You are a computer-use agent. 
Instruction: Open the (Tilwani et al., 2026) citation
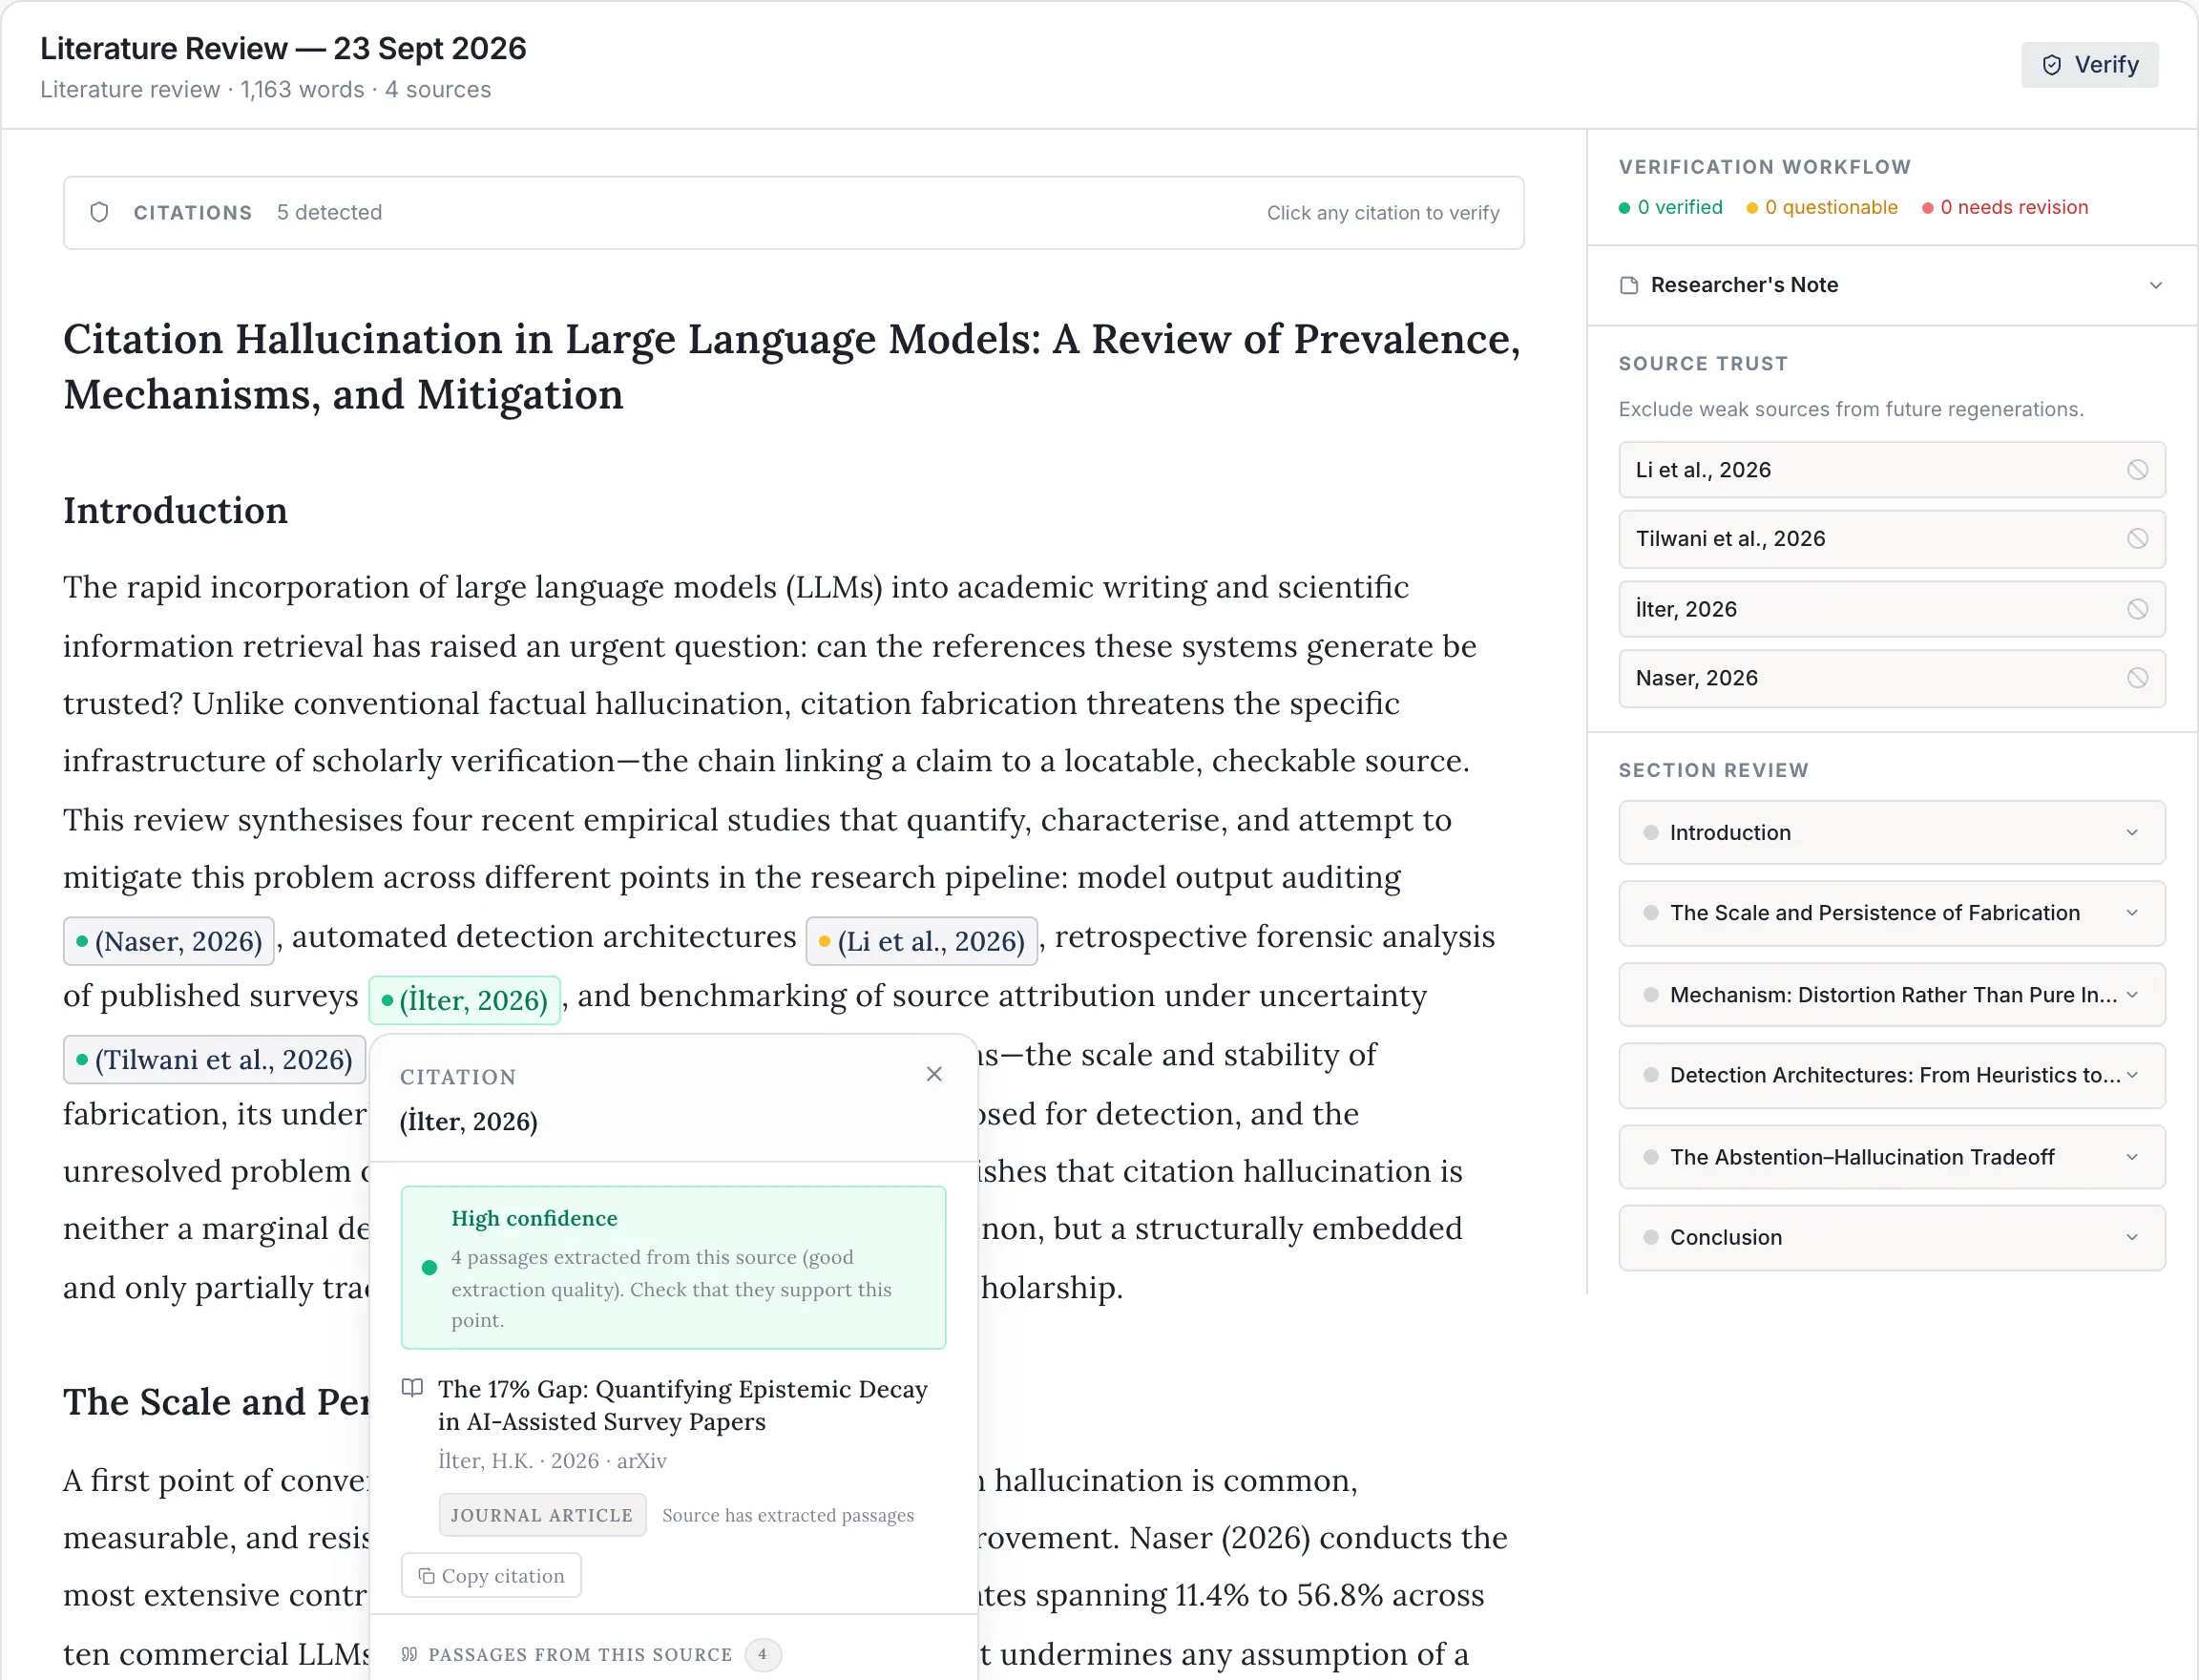[214, 1059]
